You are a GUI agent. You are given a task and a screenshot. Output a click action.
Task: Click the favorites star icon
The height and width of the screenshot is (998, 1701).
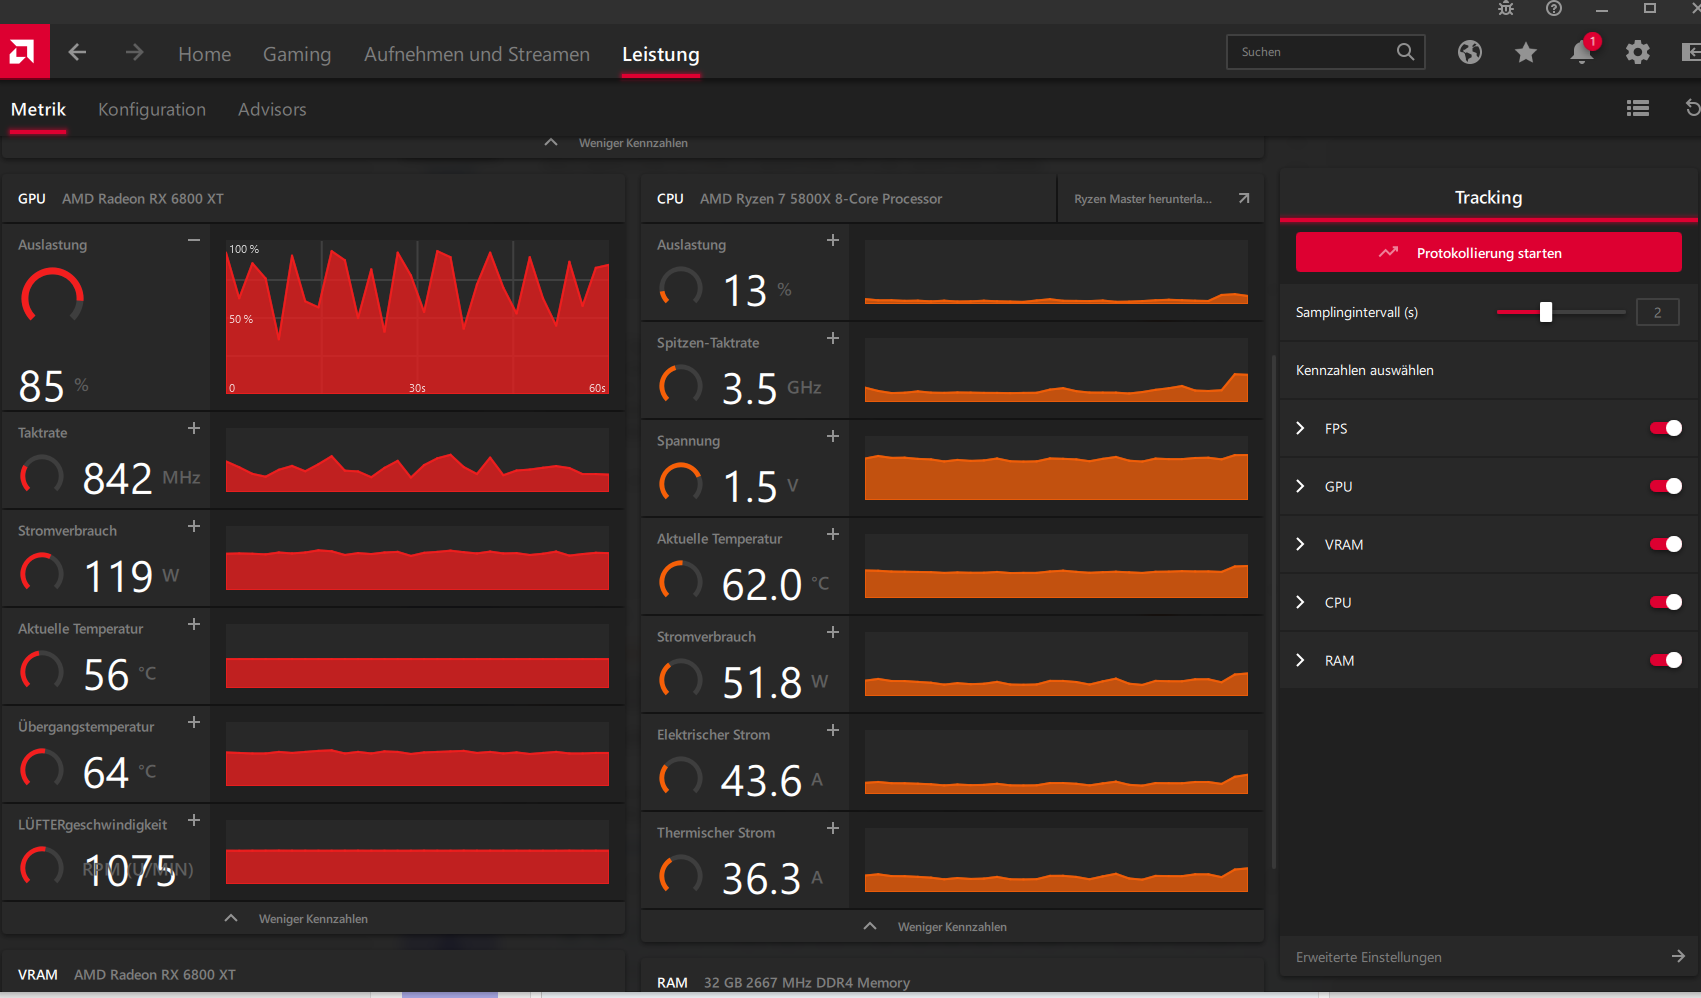1526,52
